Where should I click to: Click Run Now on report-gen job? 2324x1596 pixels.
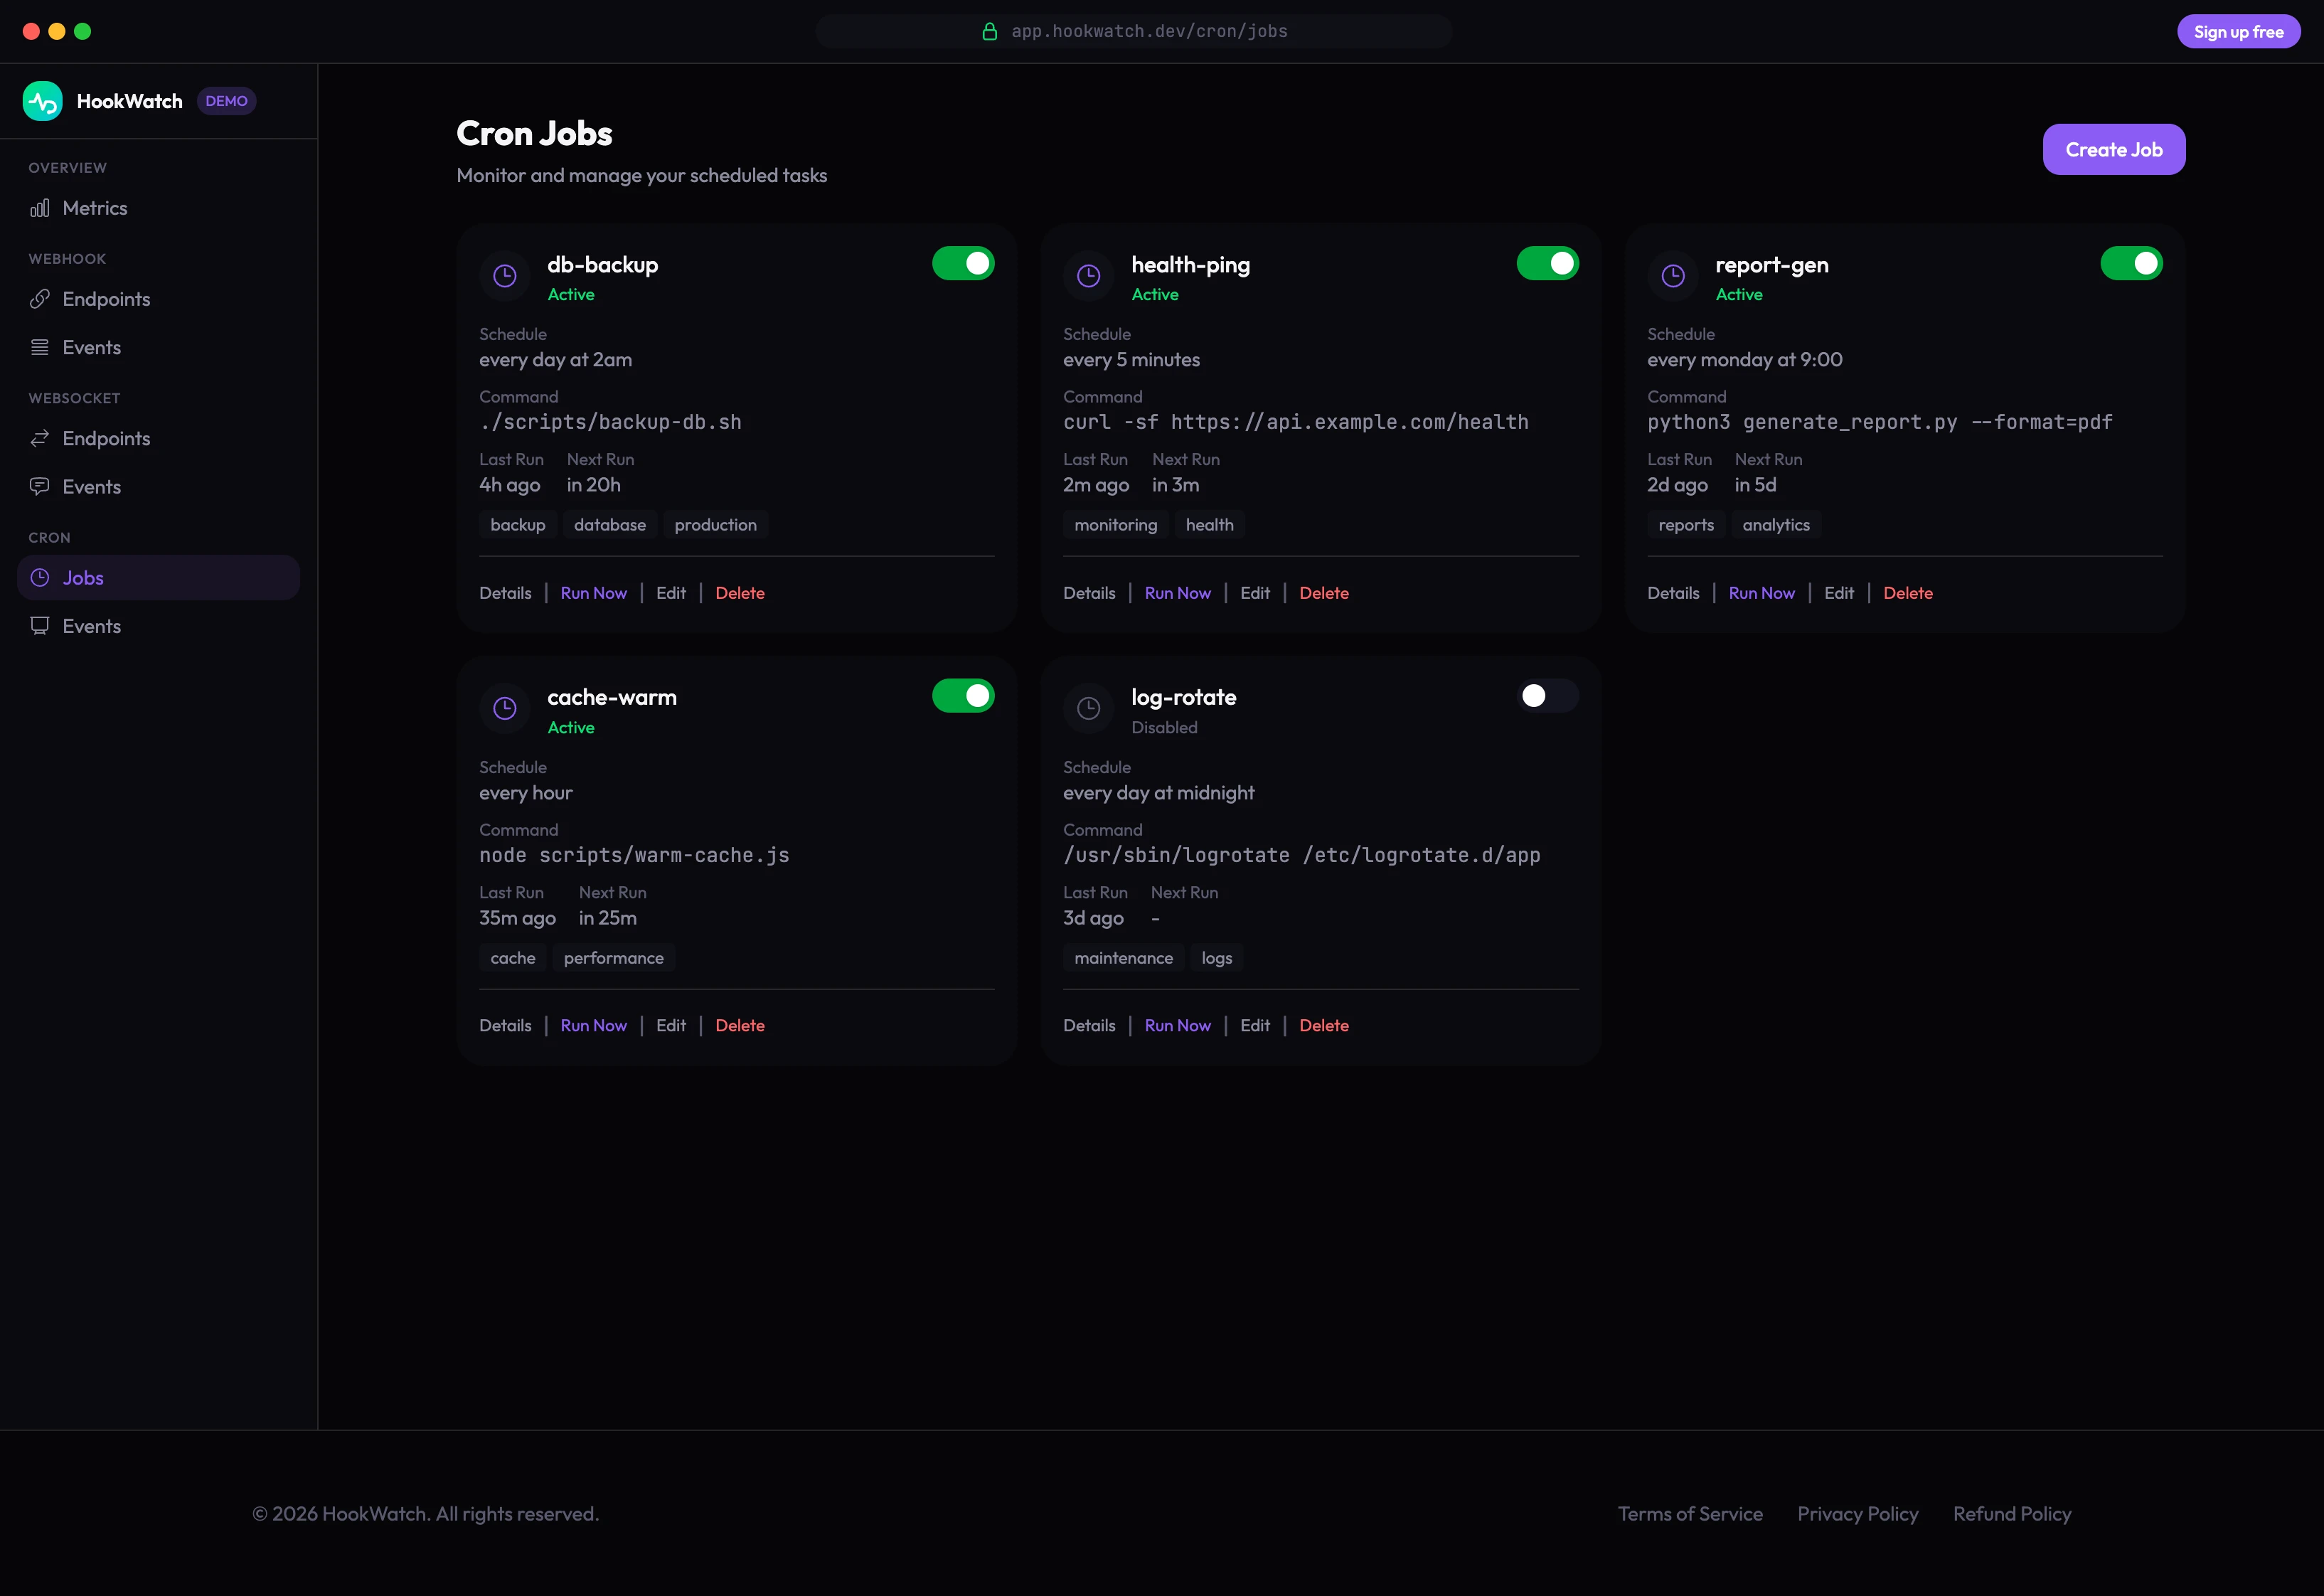coord(1761,593)
